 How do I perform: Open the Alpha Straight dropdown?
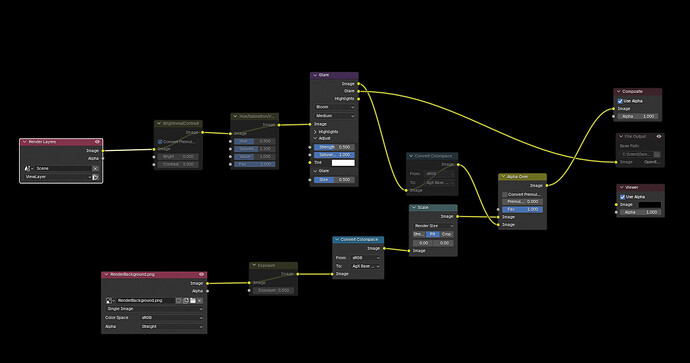[x=172, y=326]
